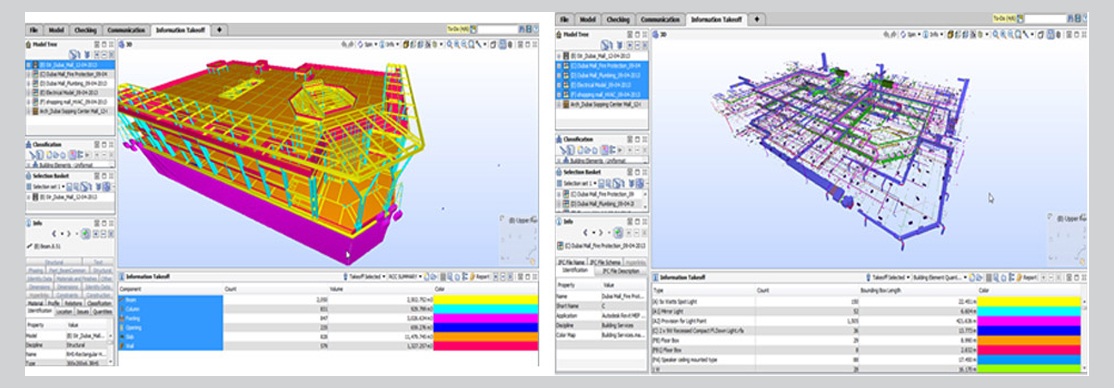Switch to the Quantities tab in Info panel

[103, 311]
